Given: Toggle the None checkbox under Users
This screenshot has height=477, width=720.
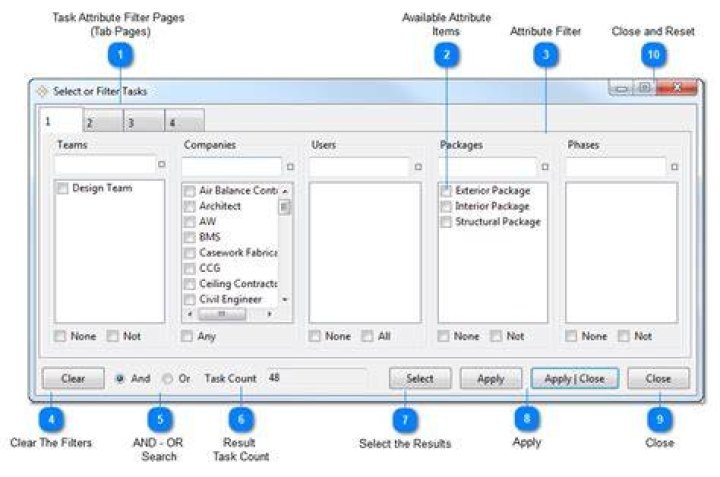Looking at the screenshot, I should click(315, 336).
